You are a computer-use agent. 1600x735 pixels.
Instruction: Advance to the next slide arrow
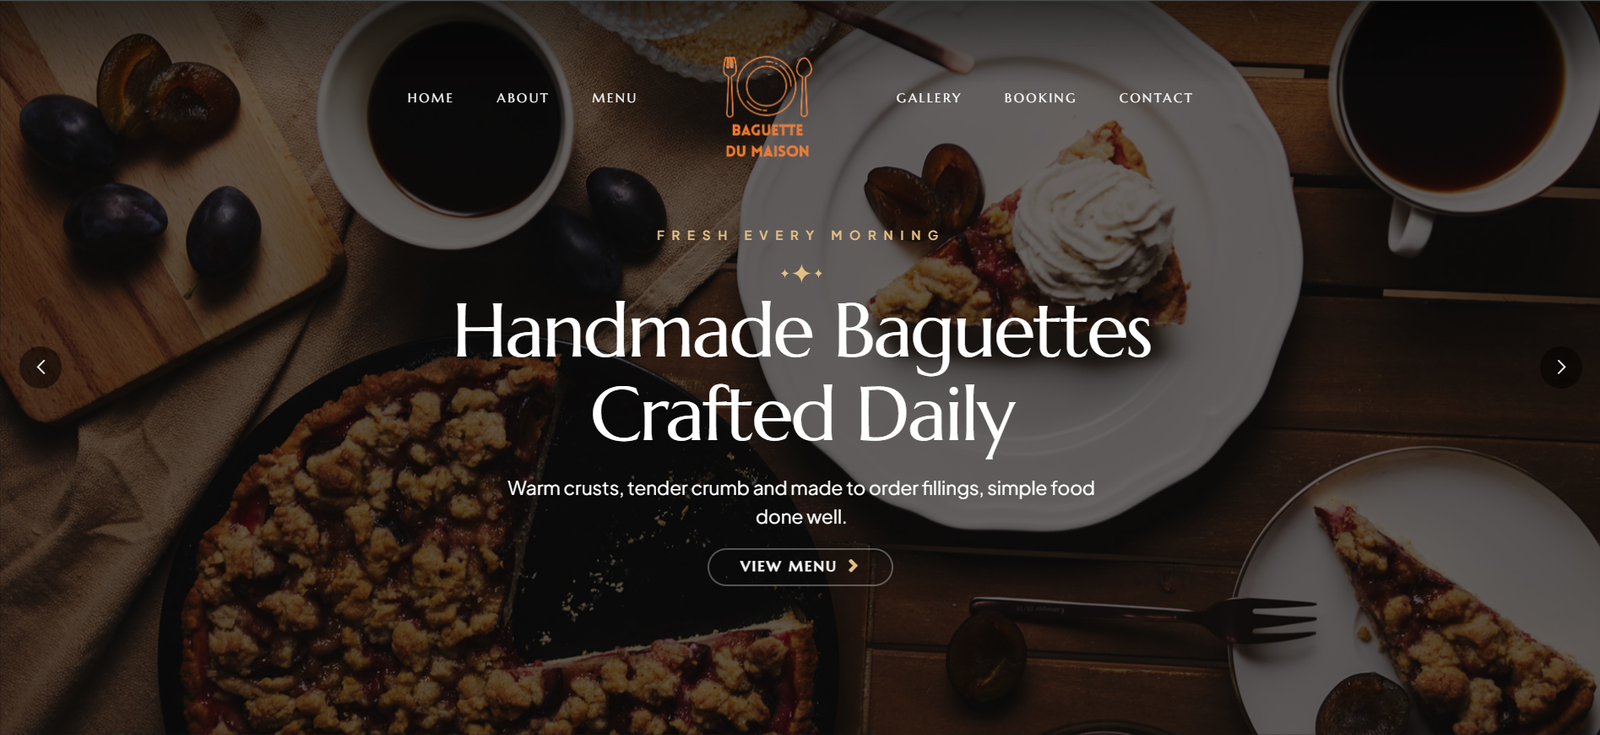pyautogui.click(x=1560, y=367)
